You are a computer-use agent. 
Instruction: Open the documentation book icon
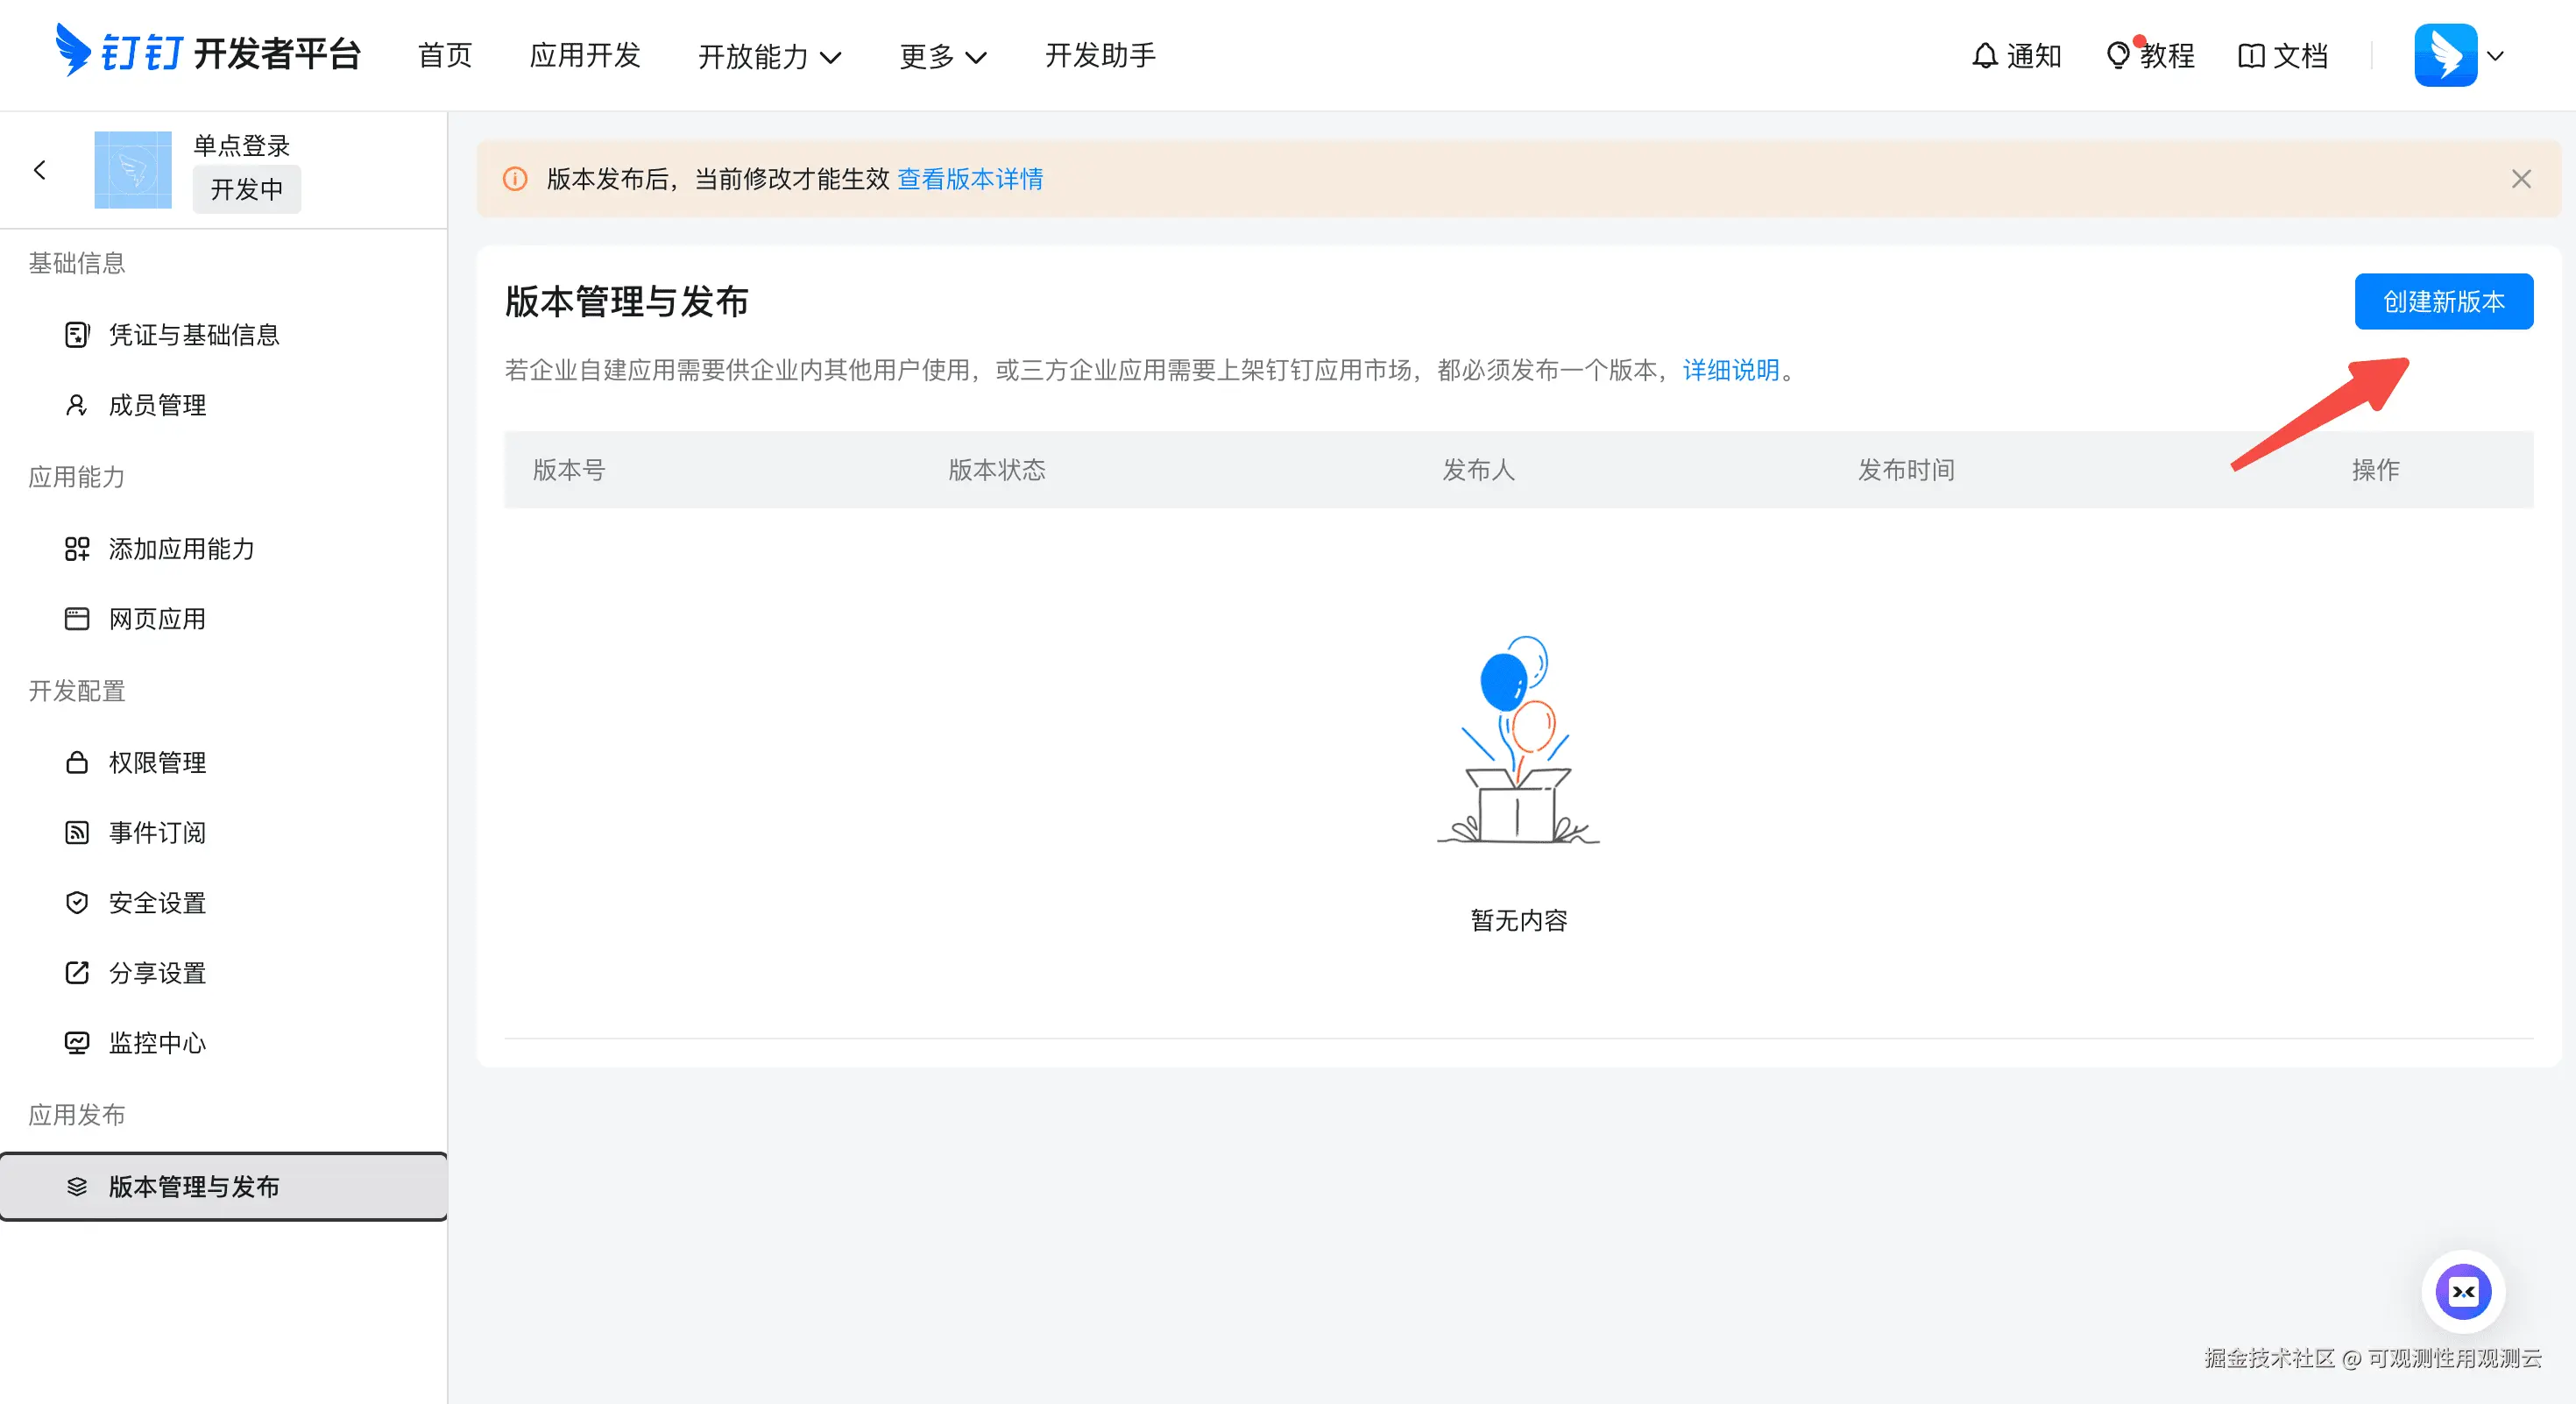[2250, 56]
